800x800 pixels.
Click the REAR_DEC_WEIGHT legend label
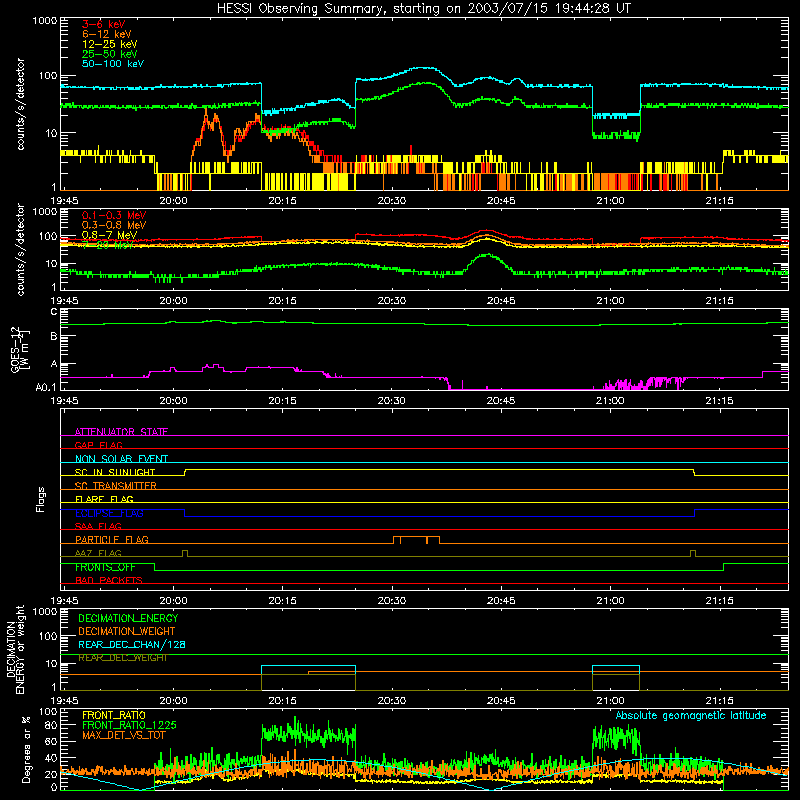click(123, 658)
